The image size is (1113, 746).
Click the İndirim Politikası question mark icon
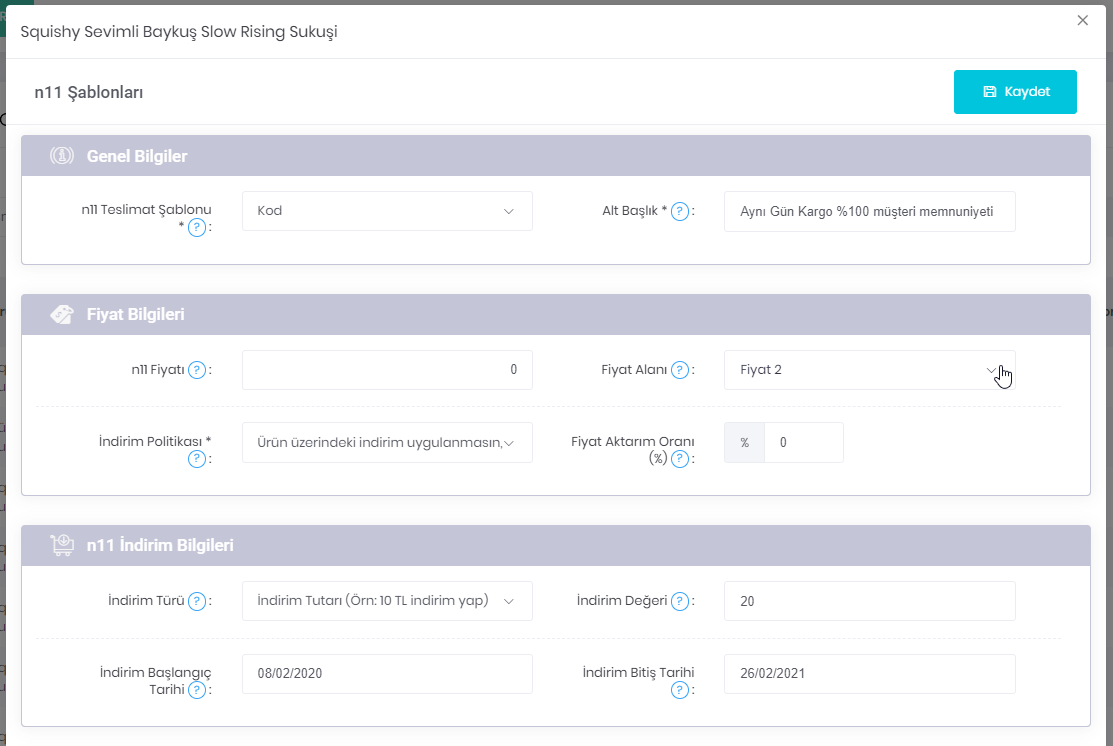(x=197, y=459)
